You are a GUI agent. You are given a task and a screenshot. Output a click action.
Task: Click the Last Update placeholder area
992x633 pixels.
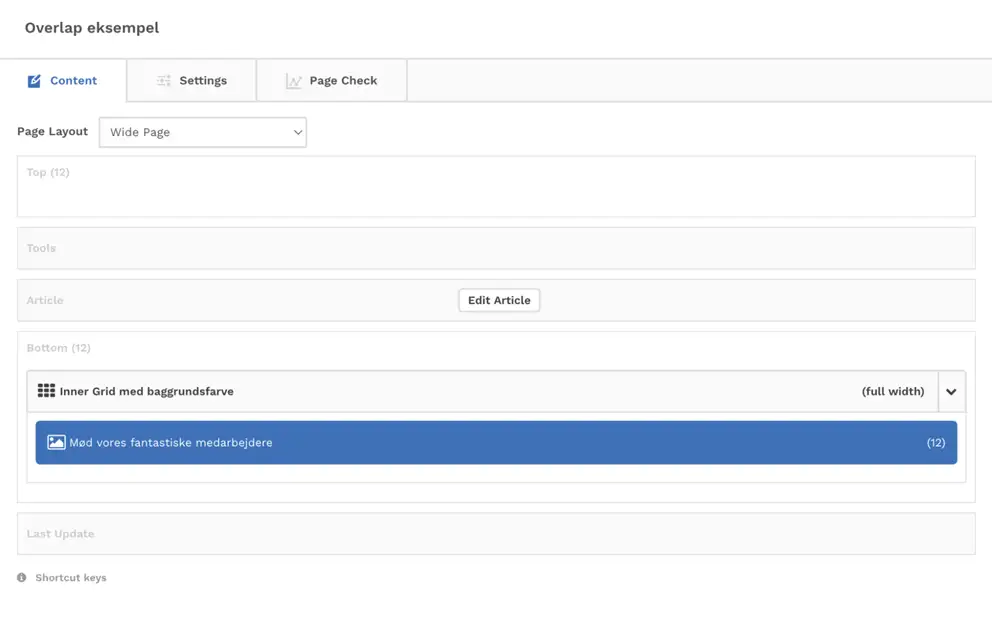[x=496, y=534]
